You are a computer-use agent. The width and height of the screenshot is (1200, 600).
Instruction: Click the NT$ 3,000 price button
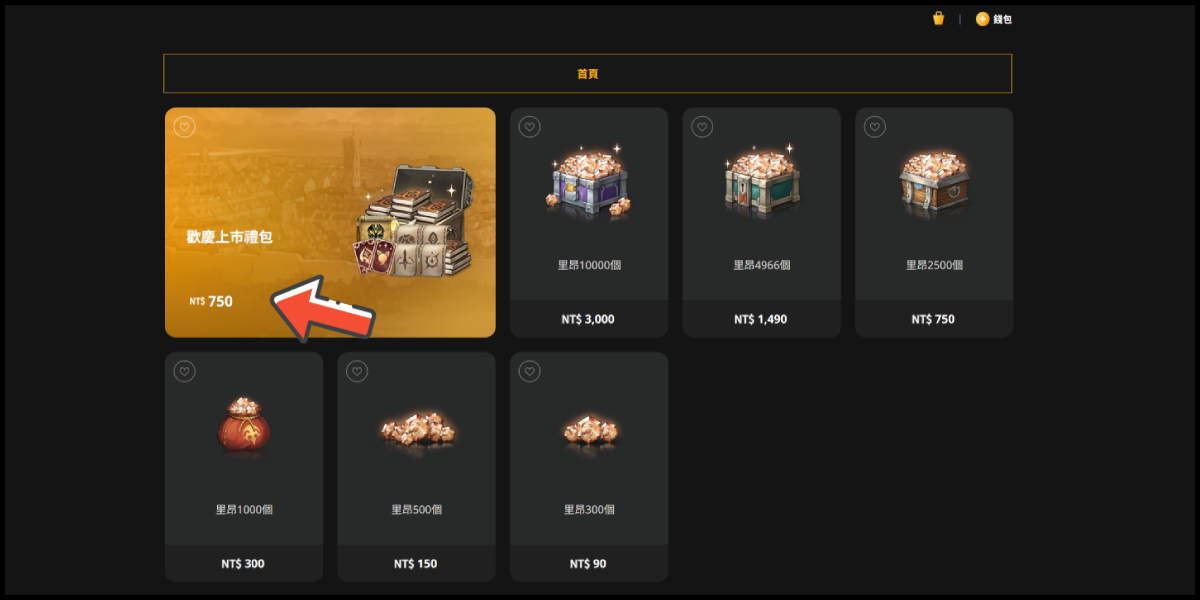pyautogui.click(x=589, y=319)
